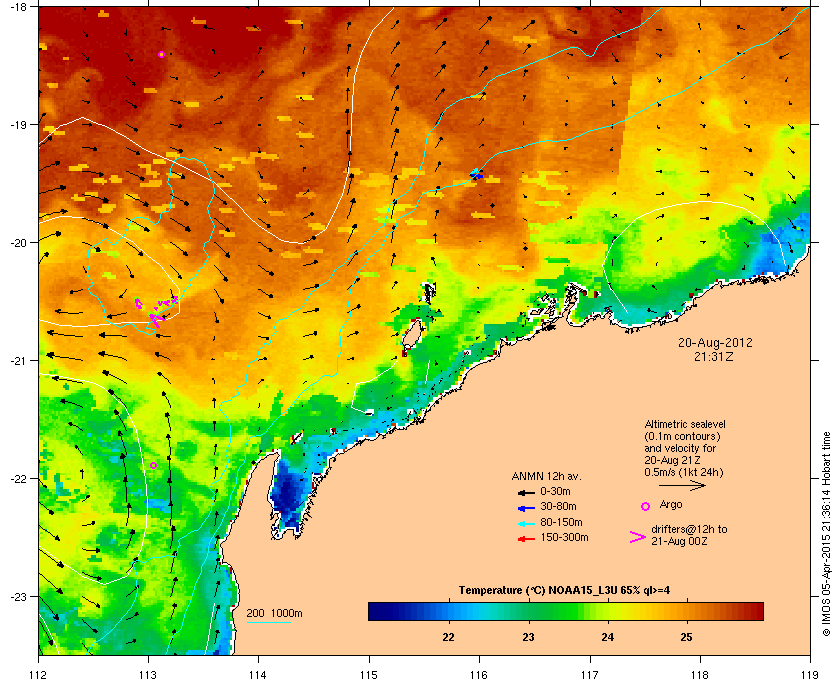840x680 pixels.
Task: Click the dark blue cold water in the gulf
Action: point(288,496)
